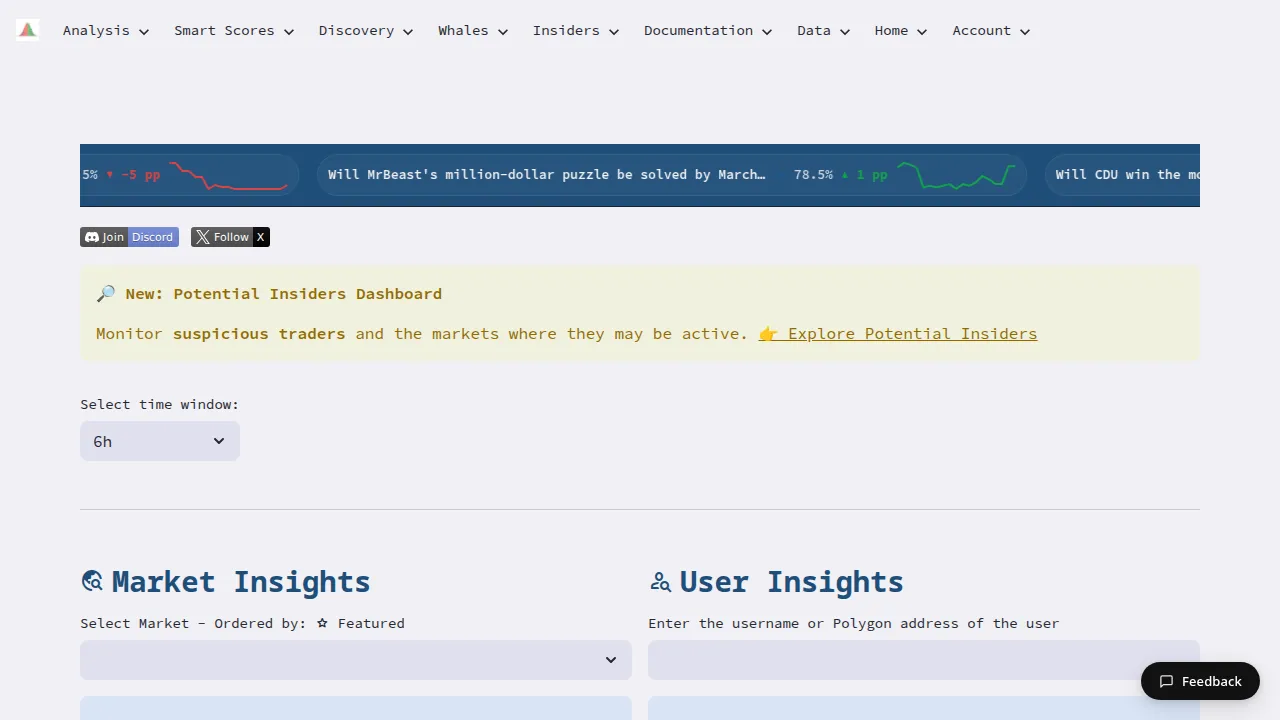Expand the Documentation menu
Viewport: 1280px width, 720px height.
point(707,31)
